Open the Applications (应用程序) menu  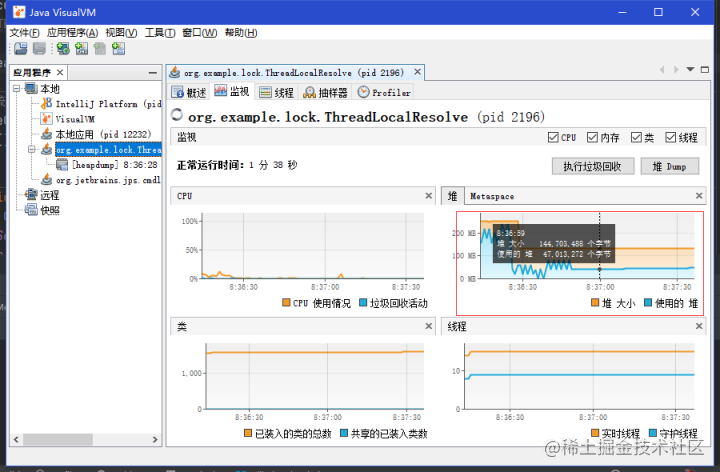73,33
